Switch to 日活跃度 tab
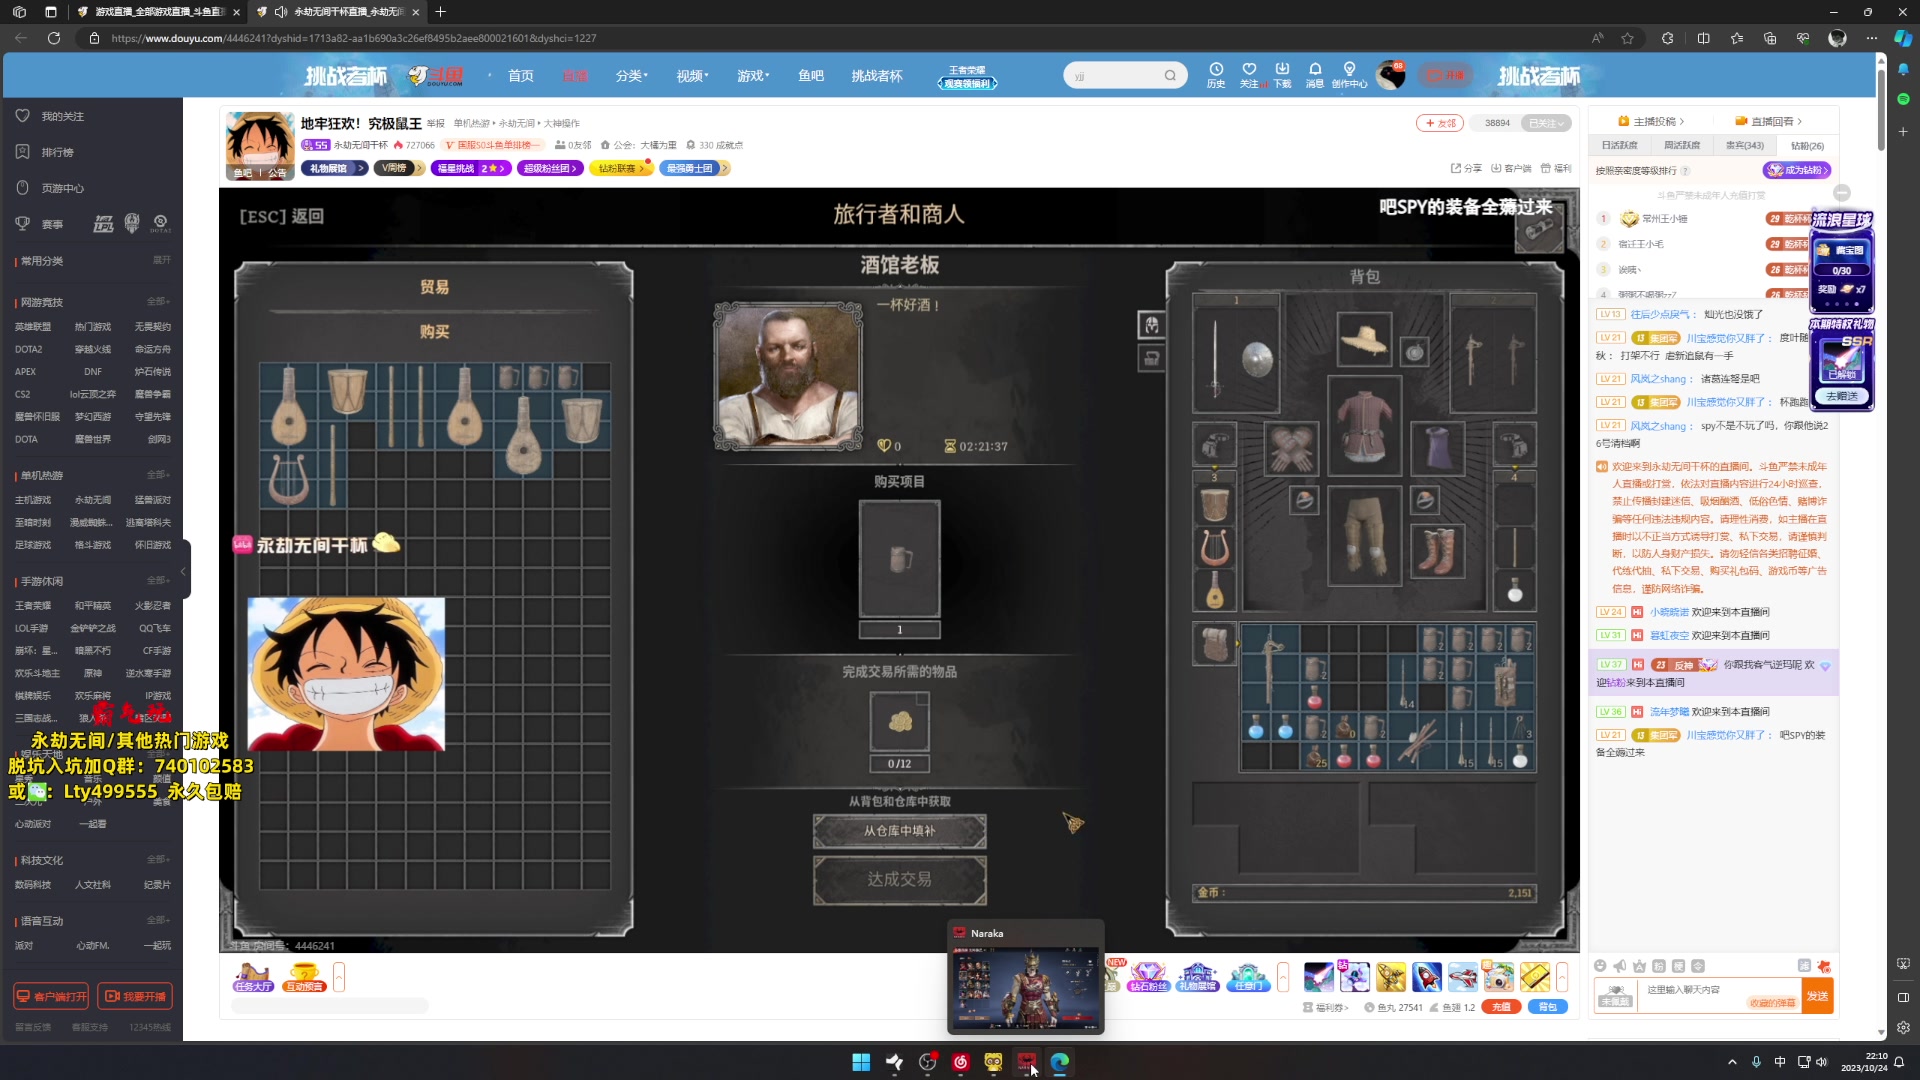 1619,145
